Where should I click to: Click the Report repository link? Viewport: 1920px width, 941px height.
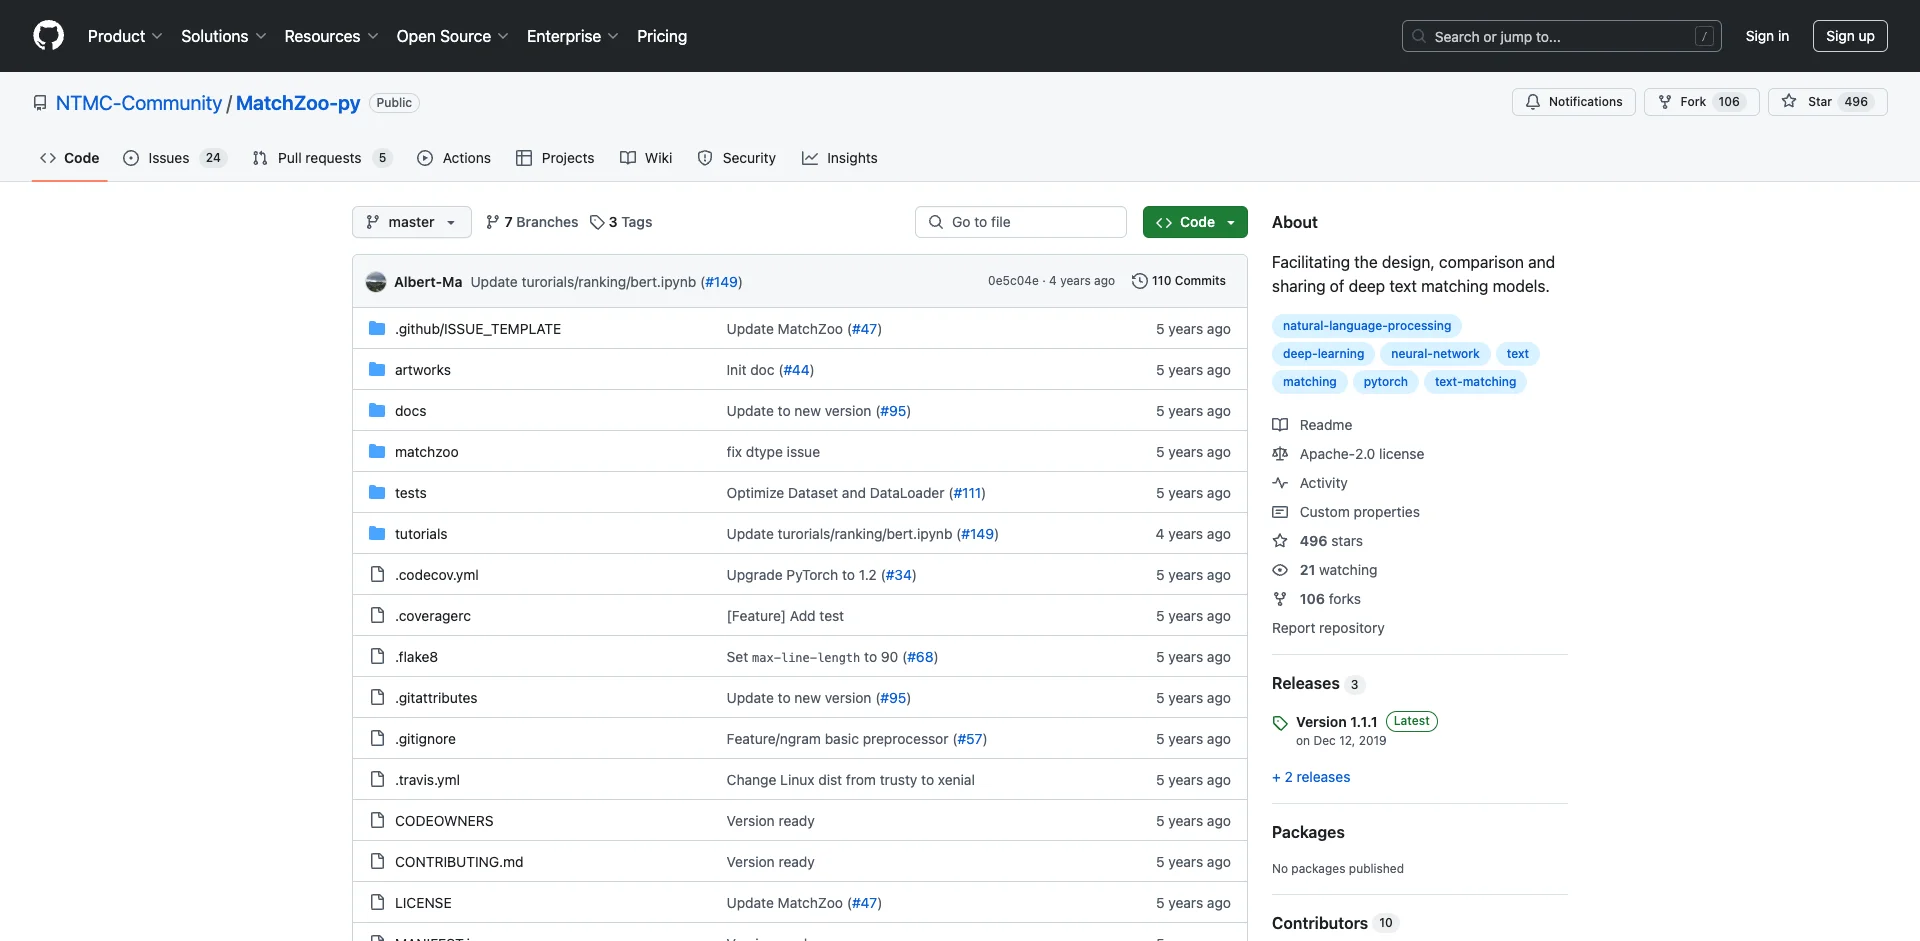(x=1328, y=628)
